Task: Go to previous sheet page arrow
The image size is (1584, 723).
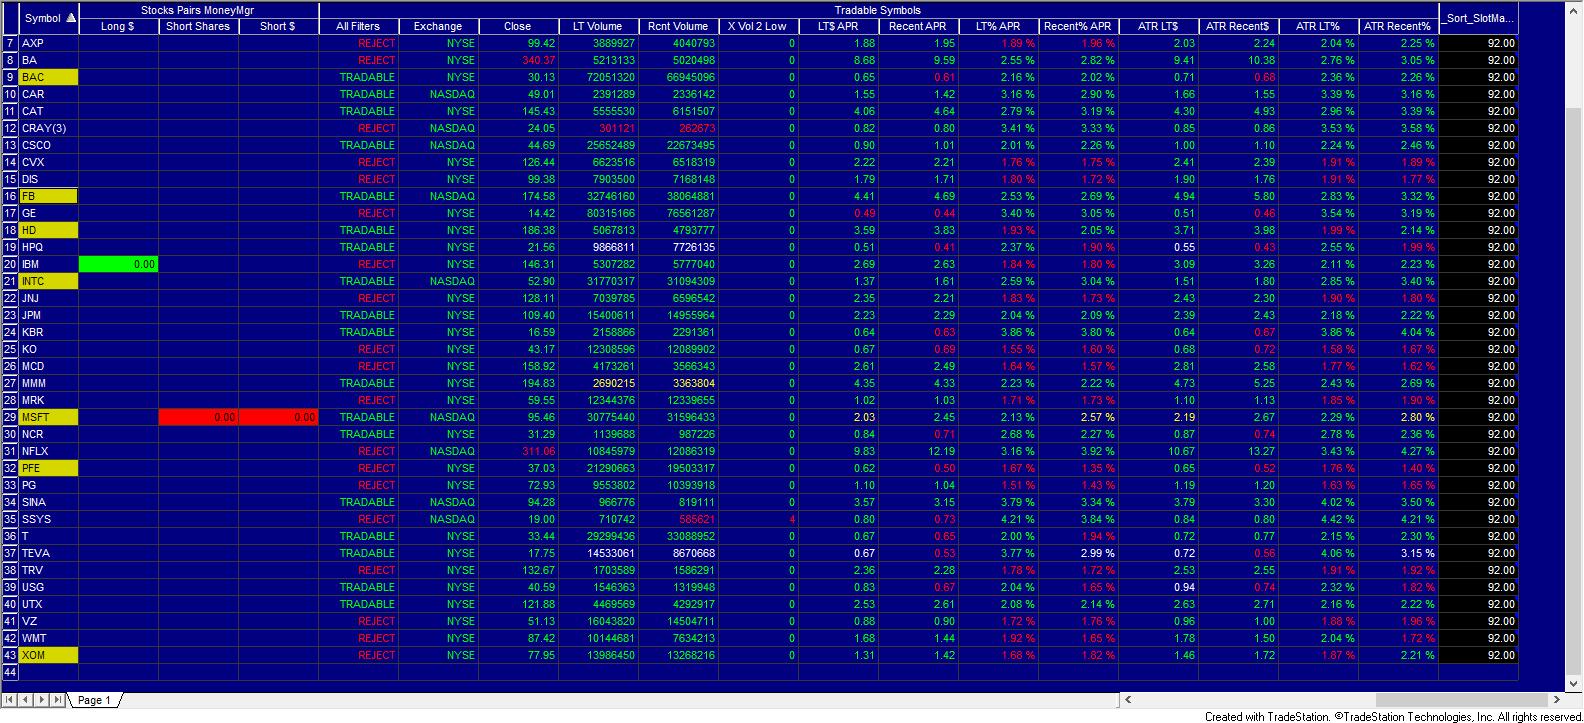Action: coord(25,699)
